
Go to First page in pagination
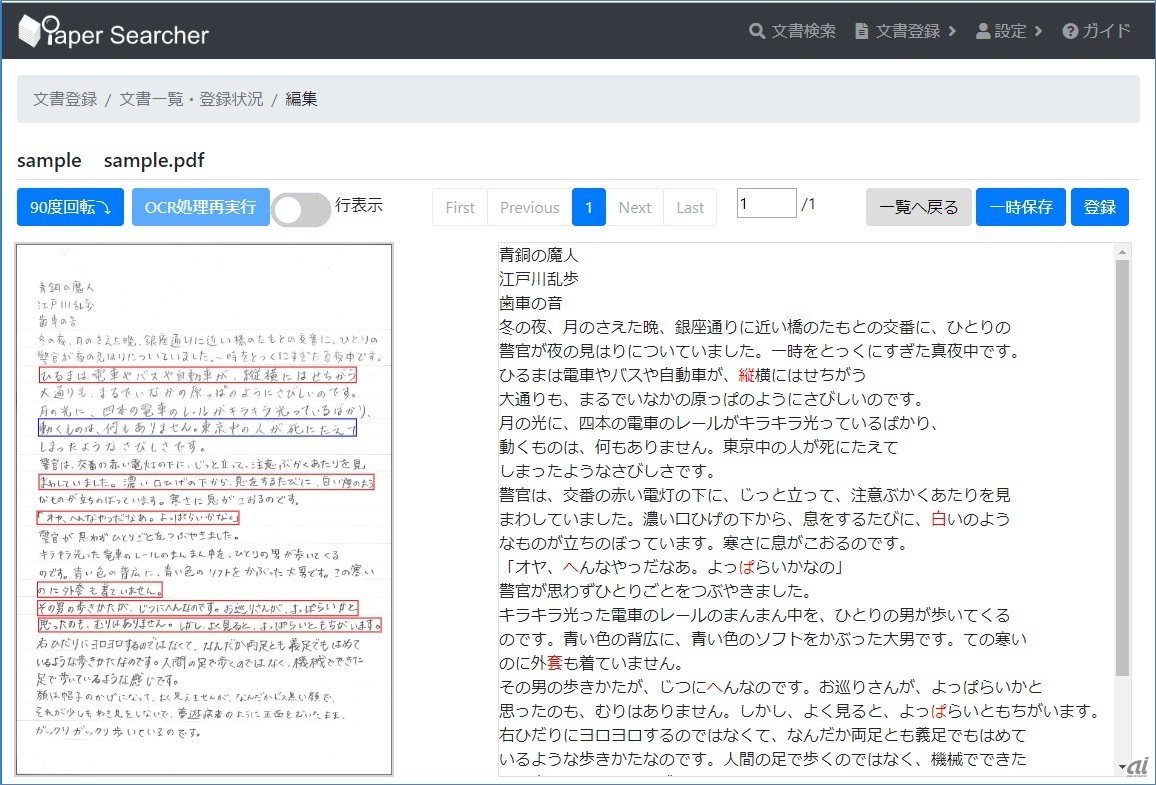(x=460, y=207)
